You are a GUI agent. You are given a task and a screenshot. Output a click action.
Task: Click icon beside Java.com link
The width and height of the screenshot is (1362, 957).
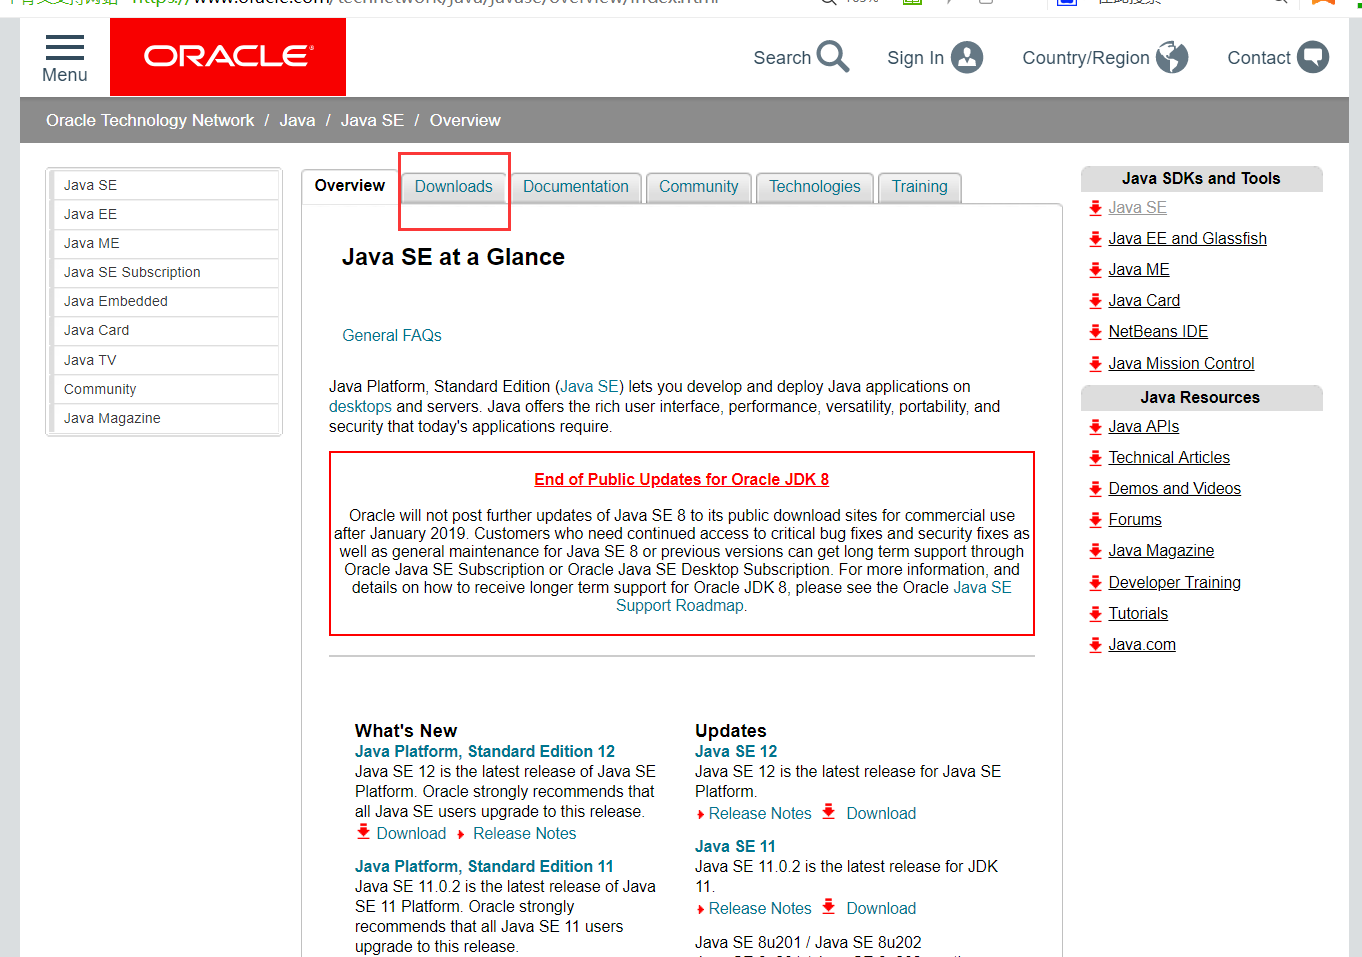pyautogui.click(x=1095, y=645)
